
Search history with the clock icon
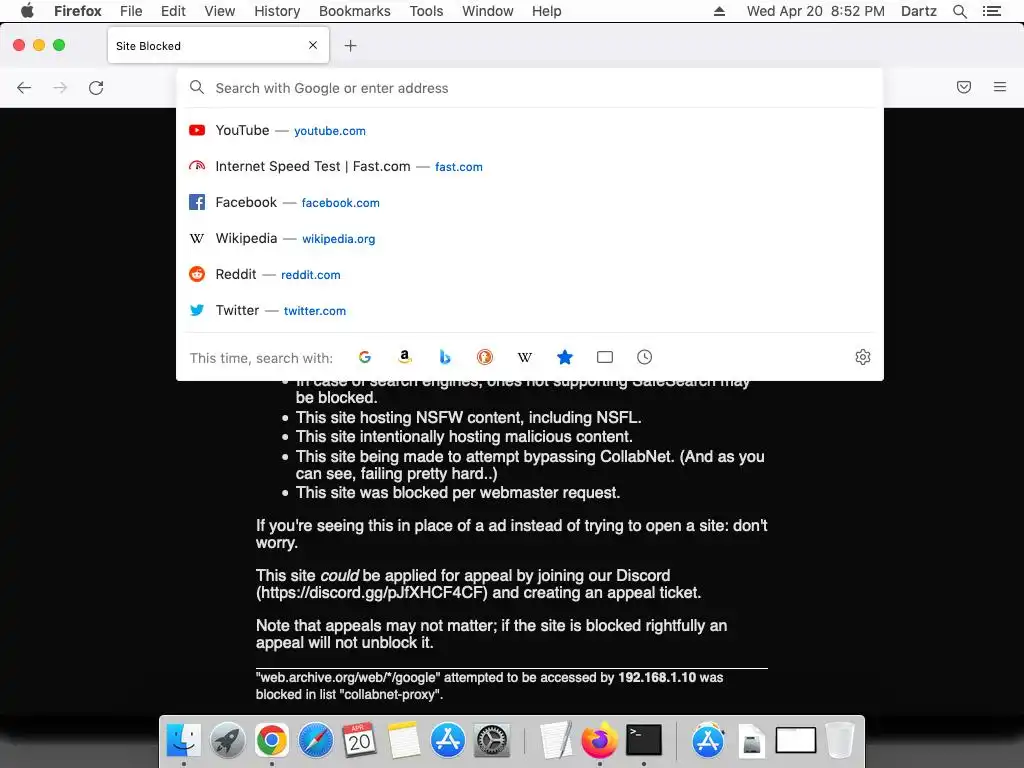coord(645,357)
